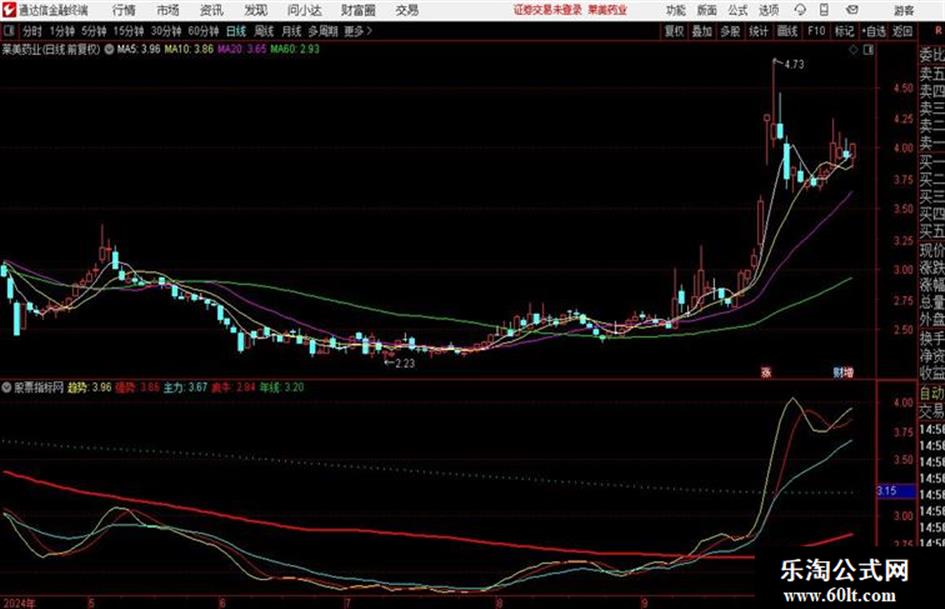Click the red 财增 marker on the chart
945x609 pixels.
(x=843, y=372)
